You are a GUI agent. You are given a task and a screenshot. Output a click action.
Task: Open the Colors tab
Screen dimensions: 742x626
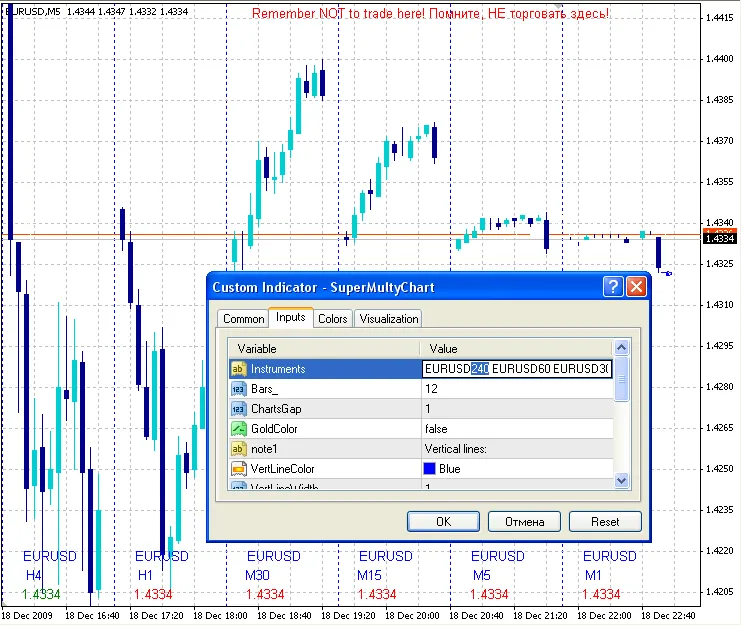[x=333, y=319]
